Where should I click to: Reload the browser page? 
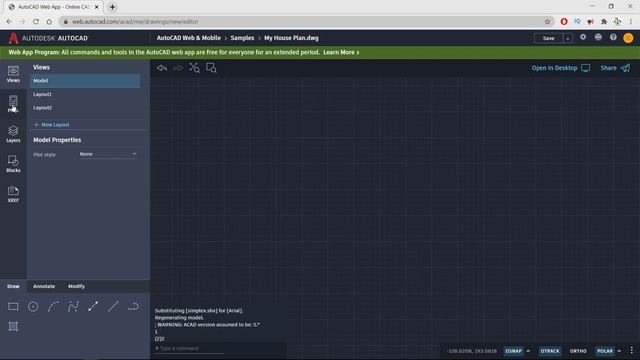(x=36, y=22)
